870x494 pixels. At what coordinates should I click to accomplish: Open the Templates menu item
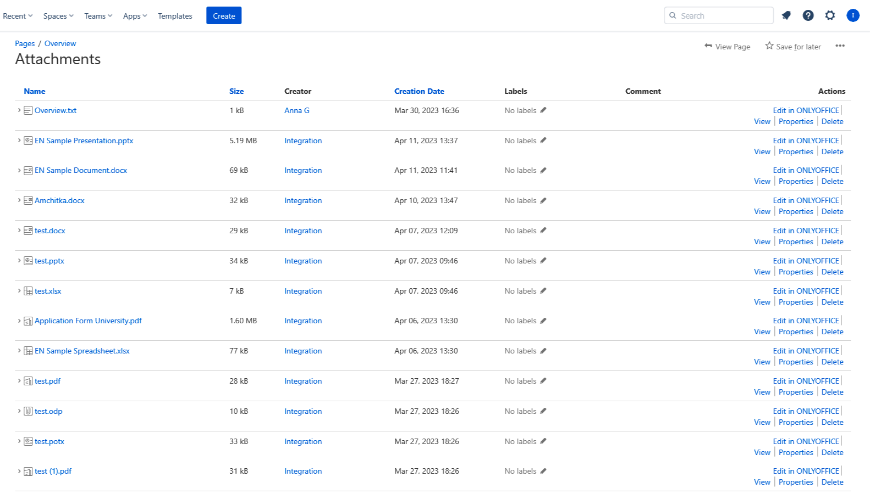click(175, 16)
